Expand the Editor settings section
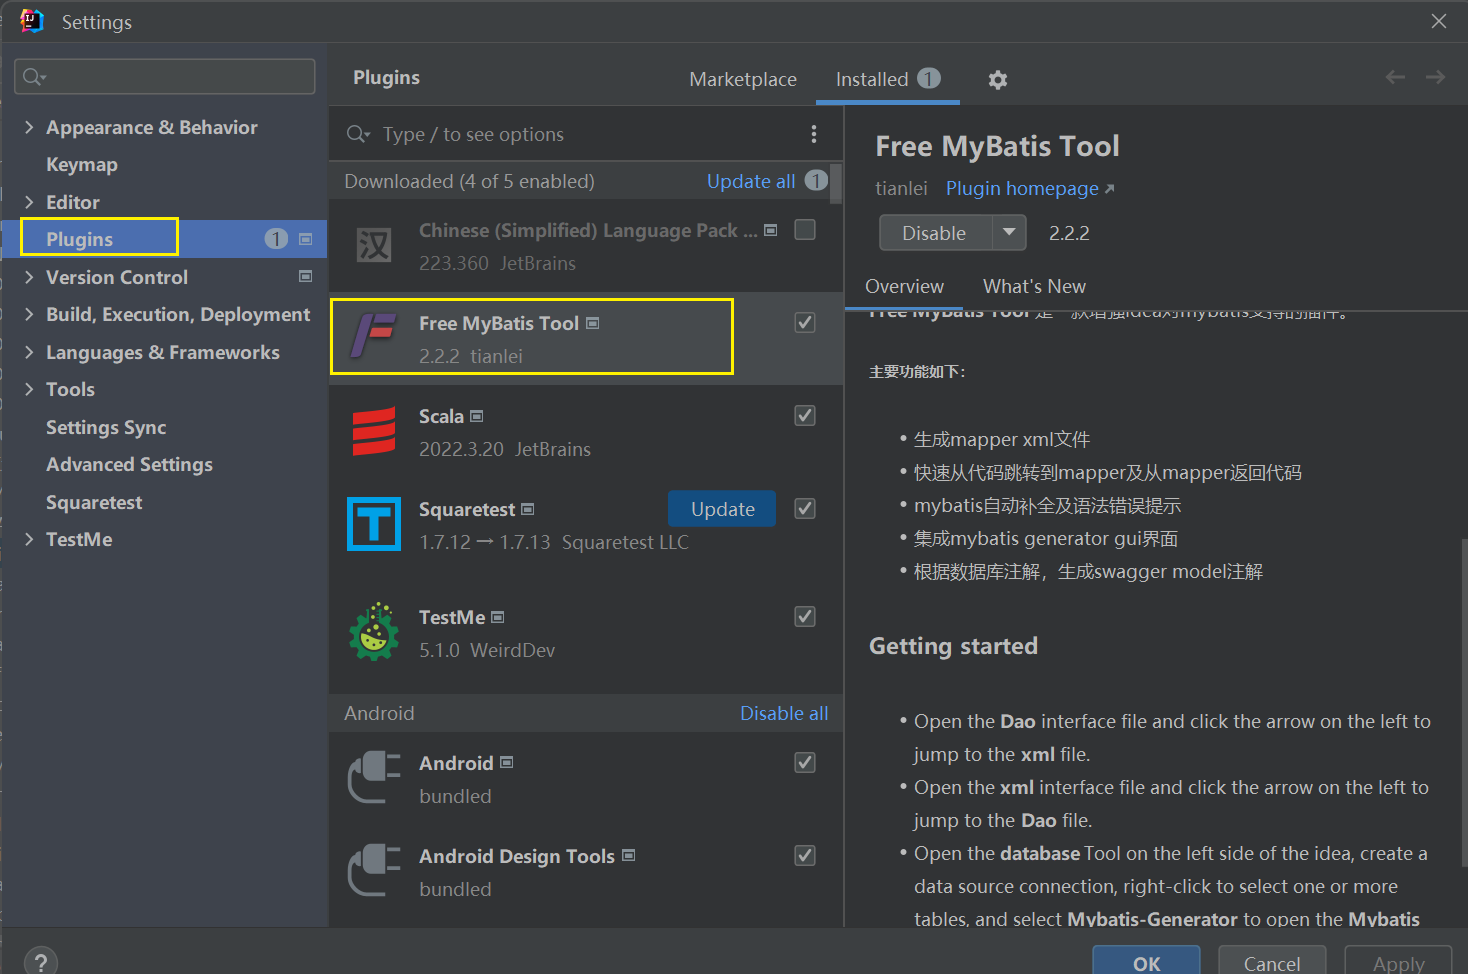 (29, 202)
